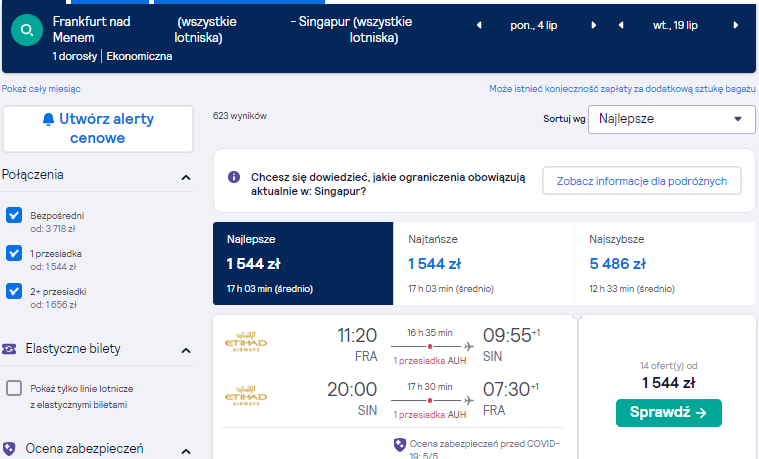Image resolution: width=759 pixels, height=459 pixels.
Task: Uncheck the 2+ przesiadki checkbox
Action: (14, 291)
